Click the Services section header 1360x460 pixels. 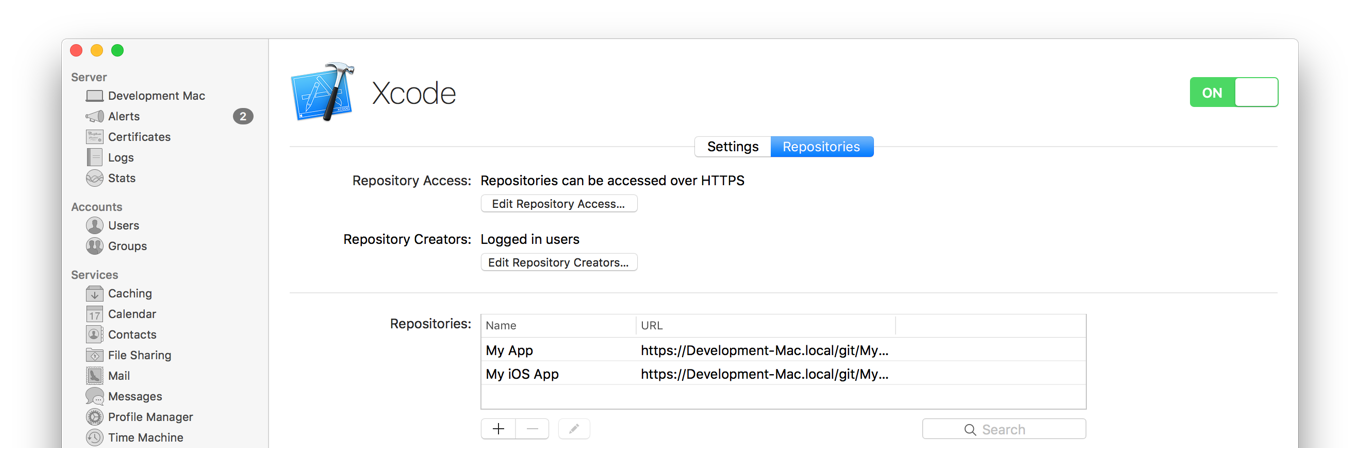coord(95,275)
